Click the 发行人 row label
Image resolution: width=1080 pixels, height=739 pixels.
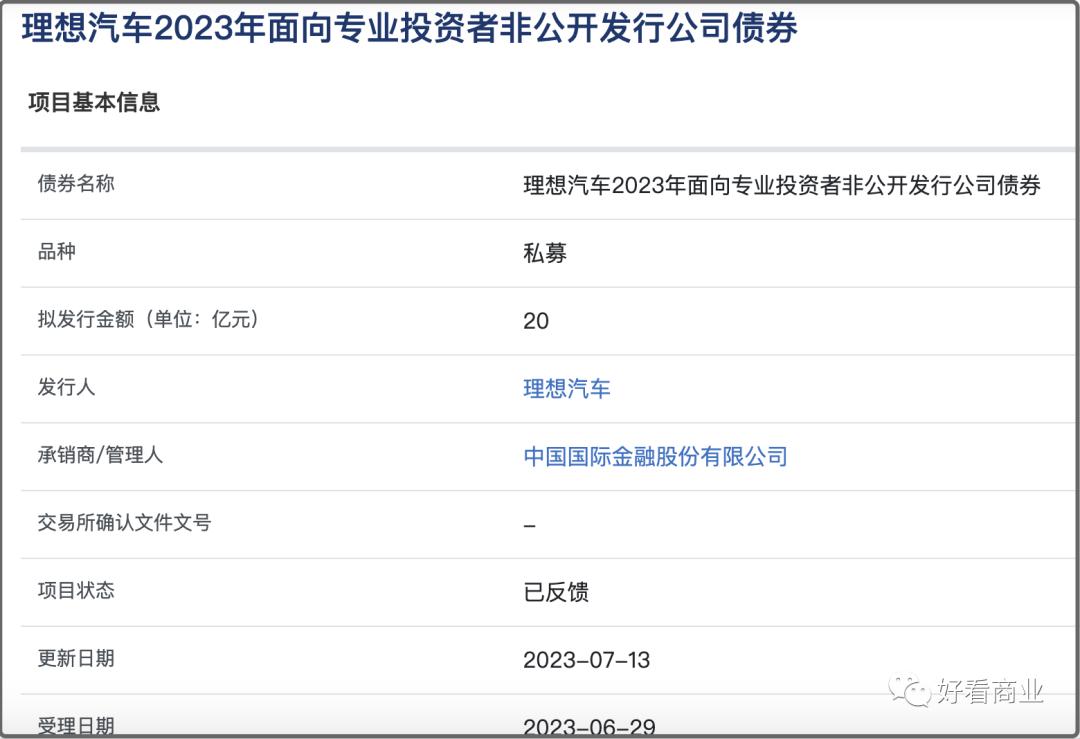66,386
